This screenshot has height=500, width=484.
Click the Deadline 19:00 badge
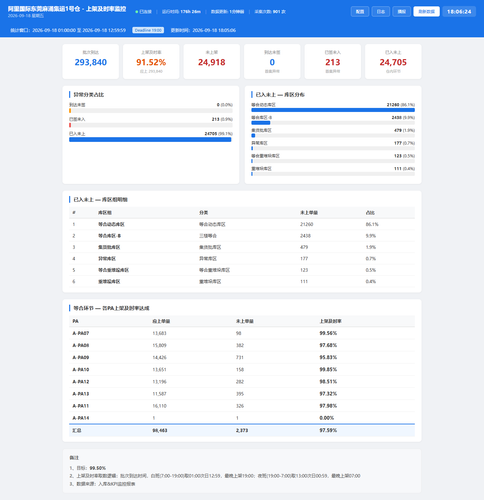tap(148, 30)
